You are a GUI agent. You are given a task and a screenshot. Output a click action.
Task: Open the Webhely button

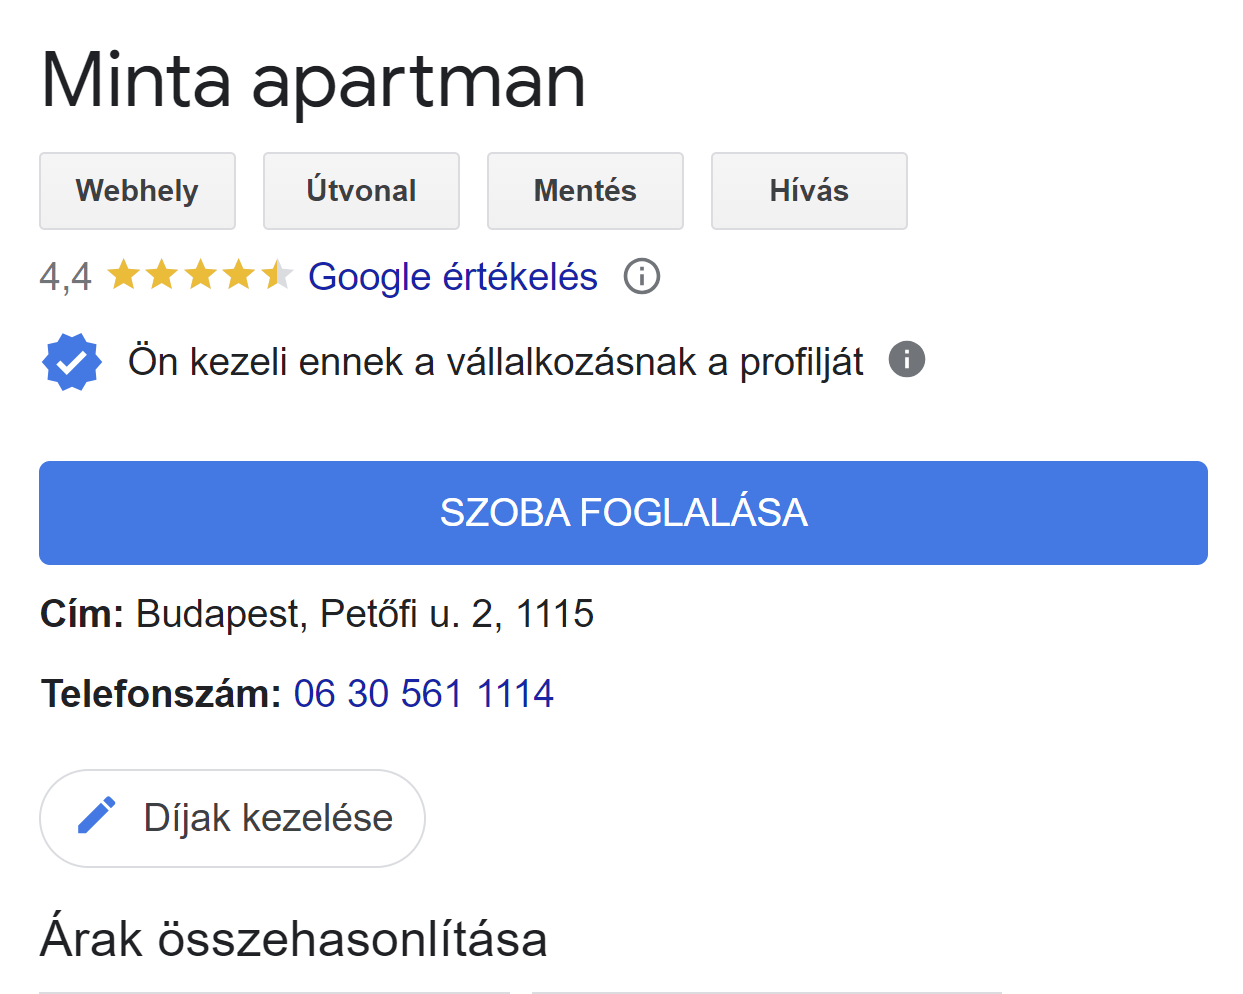coord(137,191)
